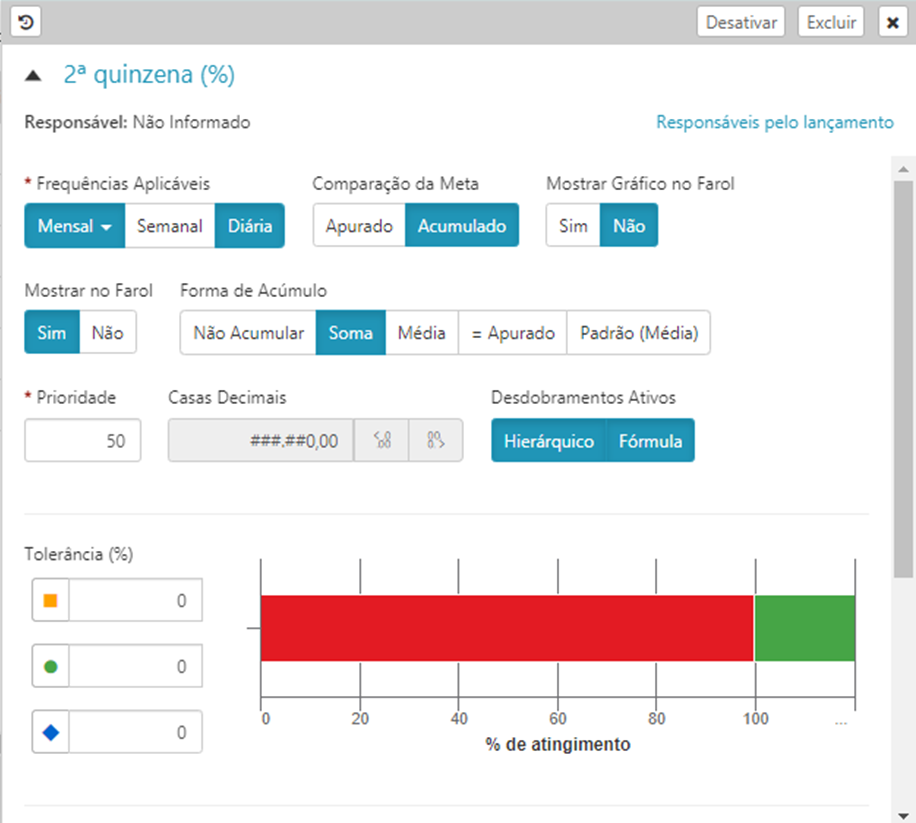Select Padrão (Média) accumulation mode
Viewport: 916px width, 823px height.
coord(639,332)
